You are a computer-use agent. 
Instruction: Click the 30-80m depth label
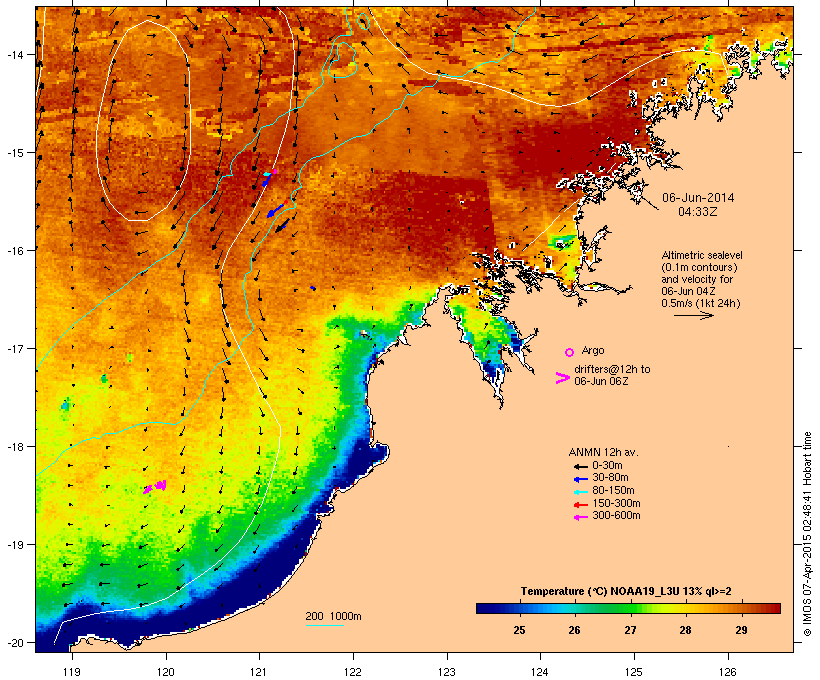610,478
